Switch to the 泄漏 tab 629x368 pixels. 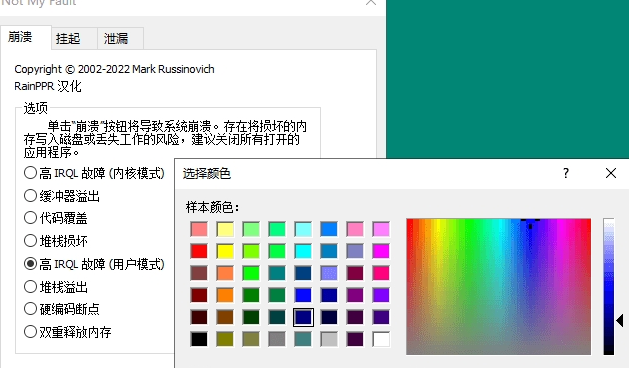120,39
